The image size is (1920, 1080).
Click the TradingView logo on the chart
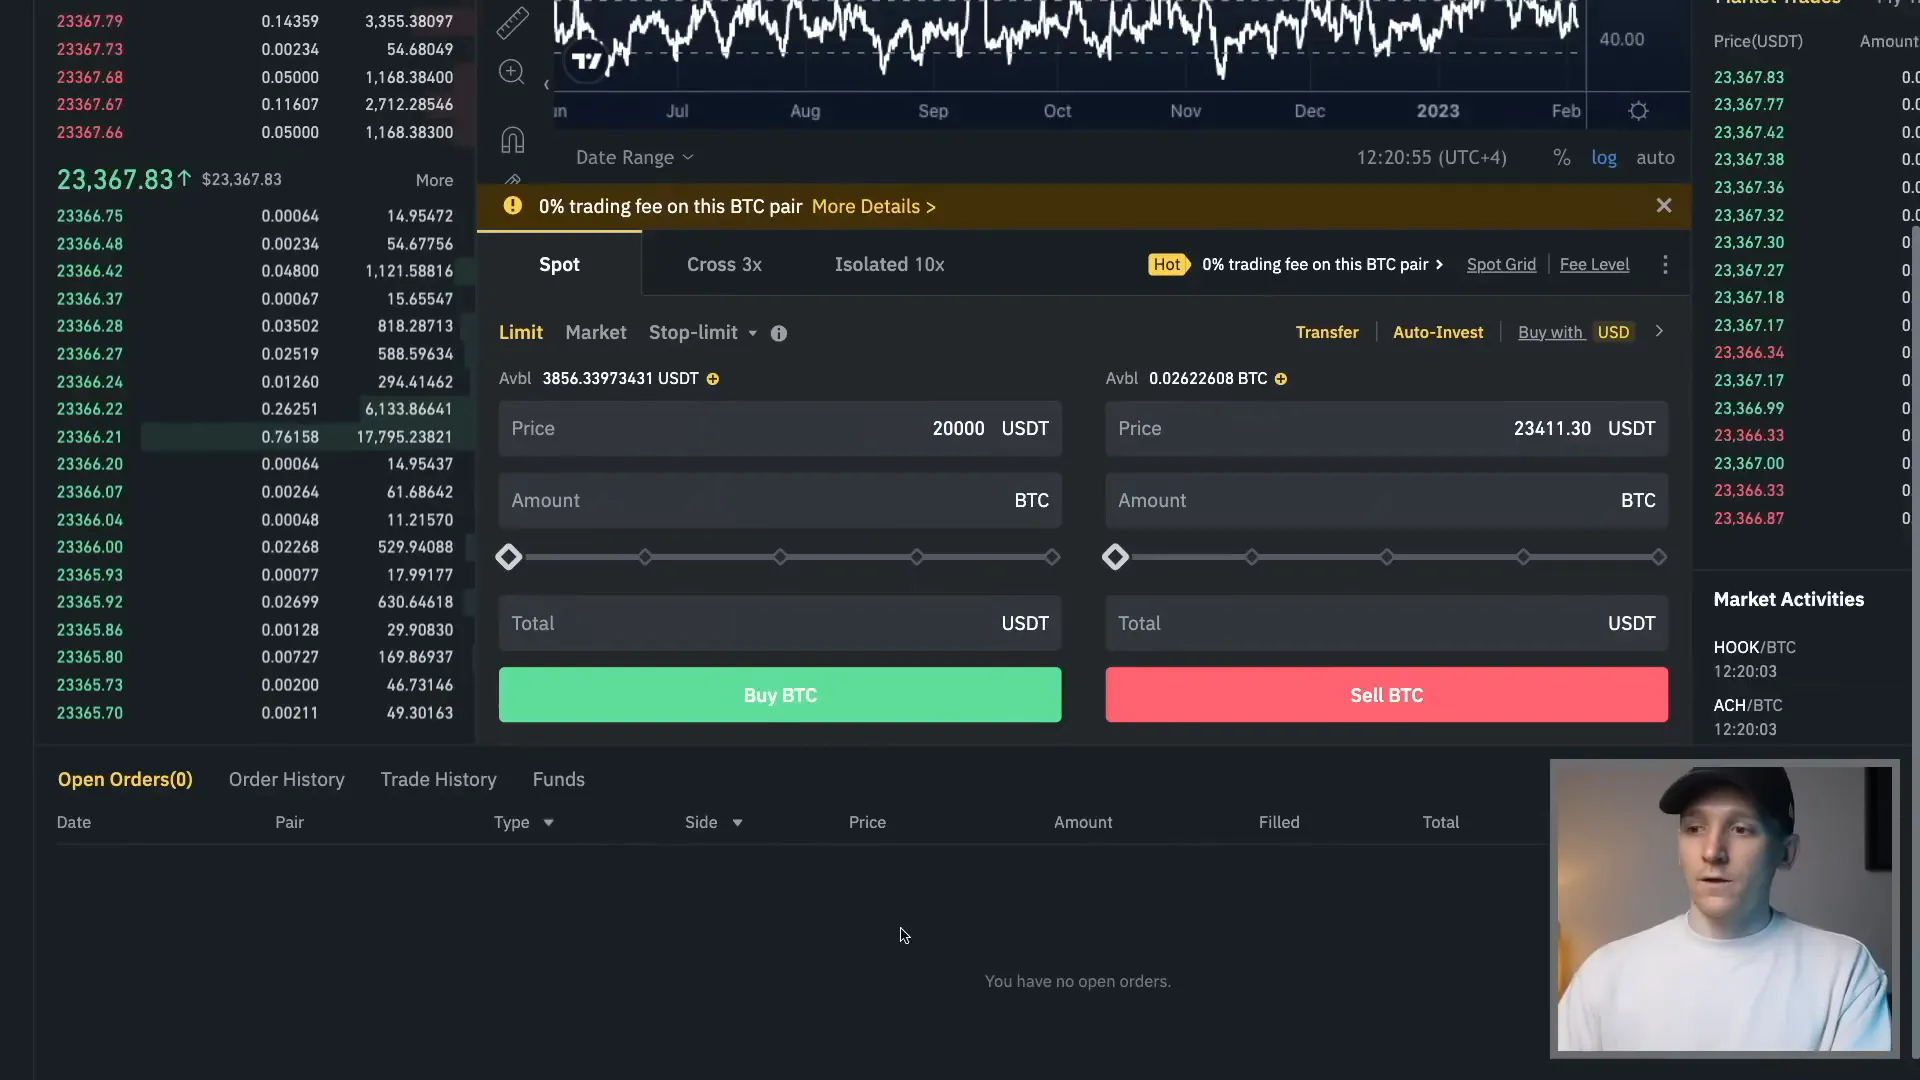coord(587,62)
